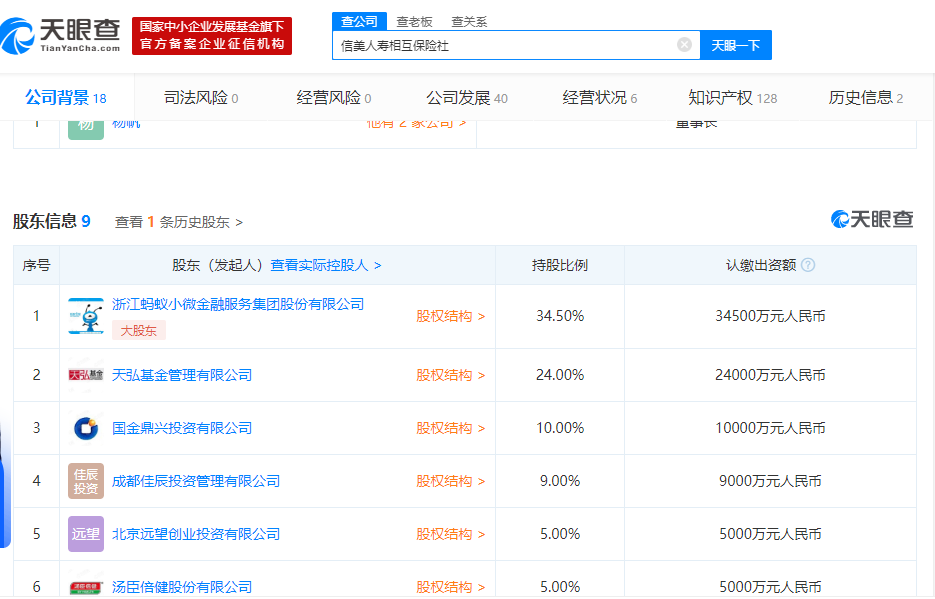Click the 汤臣倍健 company logo
Screen dimensions: 935x599
point(86,586)
